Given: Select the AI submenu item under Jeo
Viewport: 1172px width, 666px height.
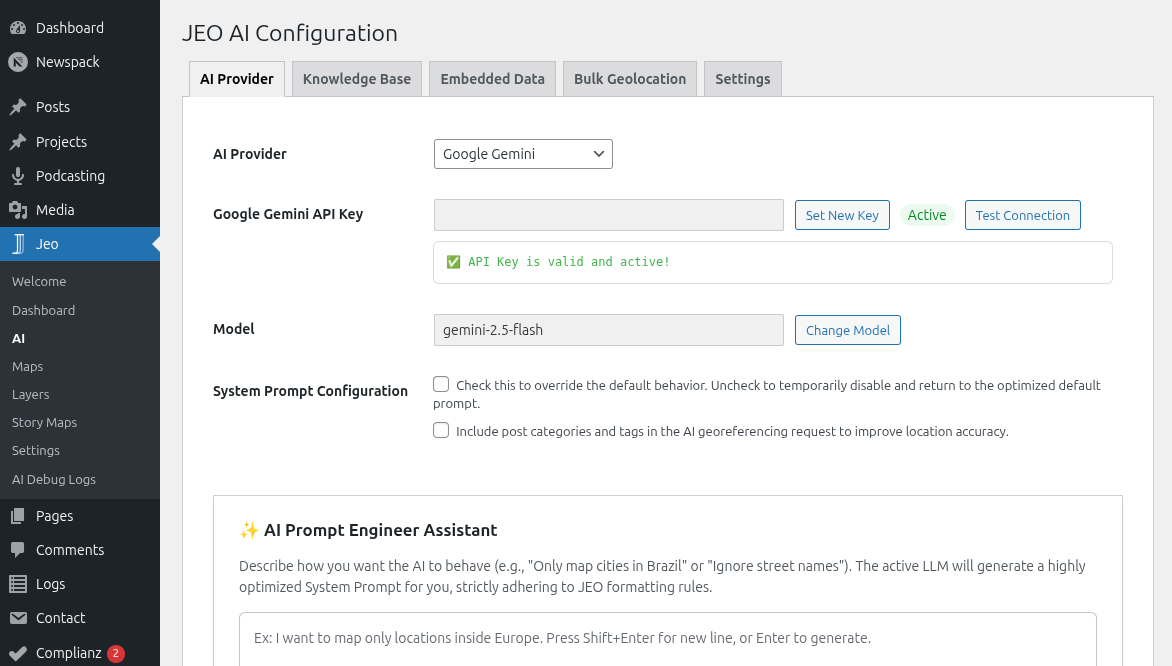Looking at the screenshot, I should pos(19,339).
